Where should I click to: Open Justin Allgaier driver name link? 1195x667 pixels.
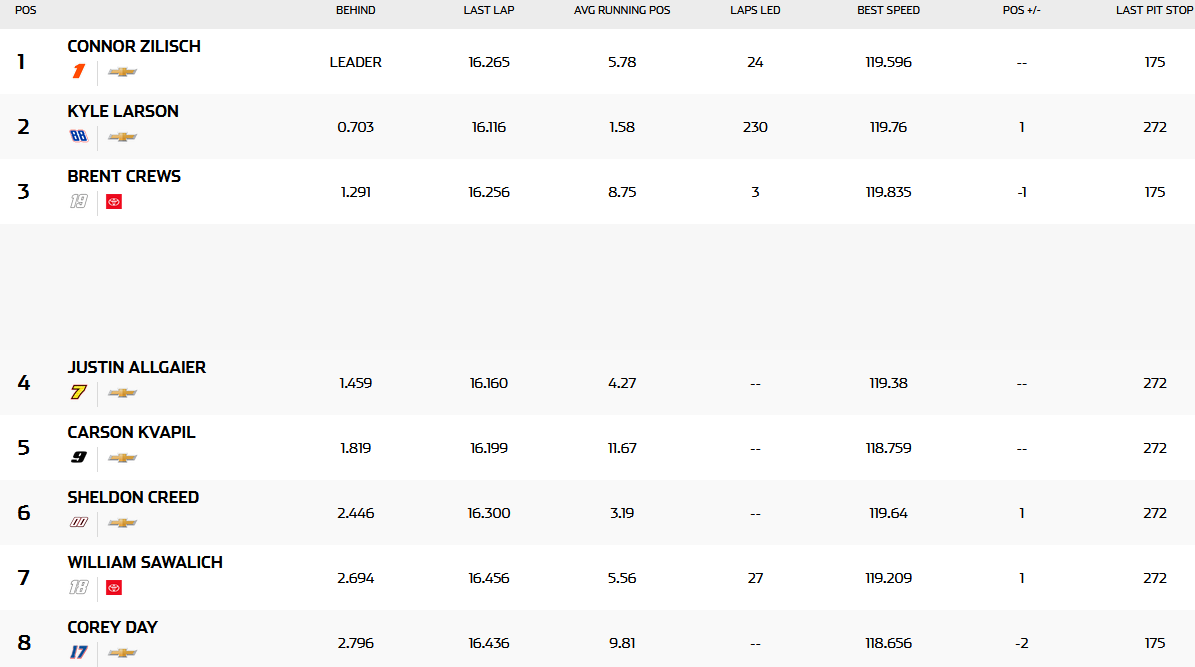point(137,367)
